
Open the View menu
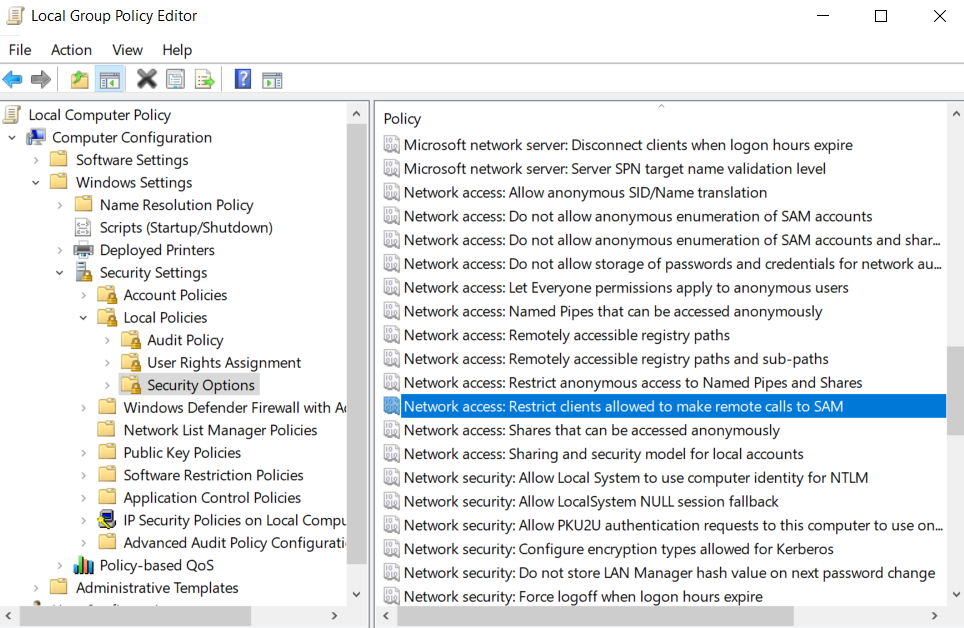click(x=127, y=50)
